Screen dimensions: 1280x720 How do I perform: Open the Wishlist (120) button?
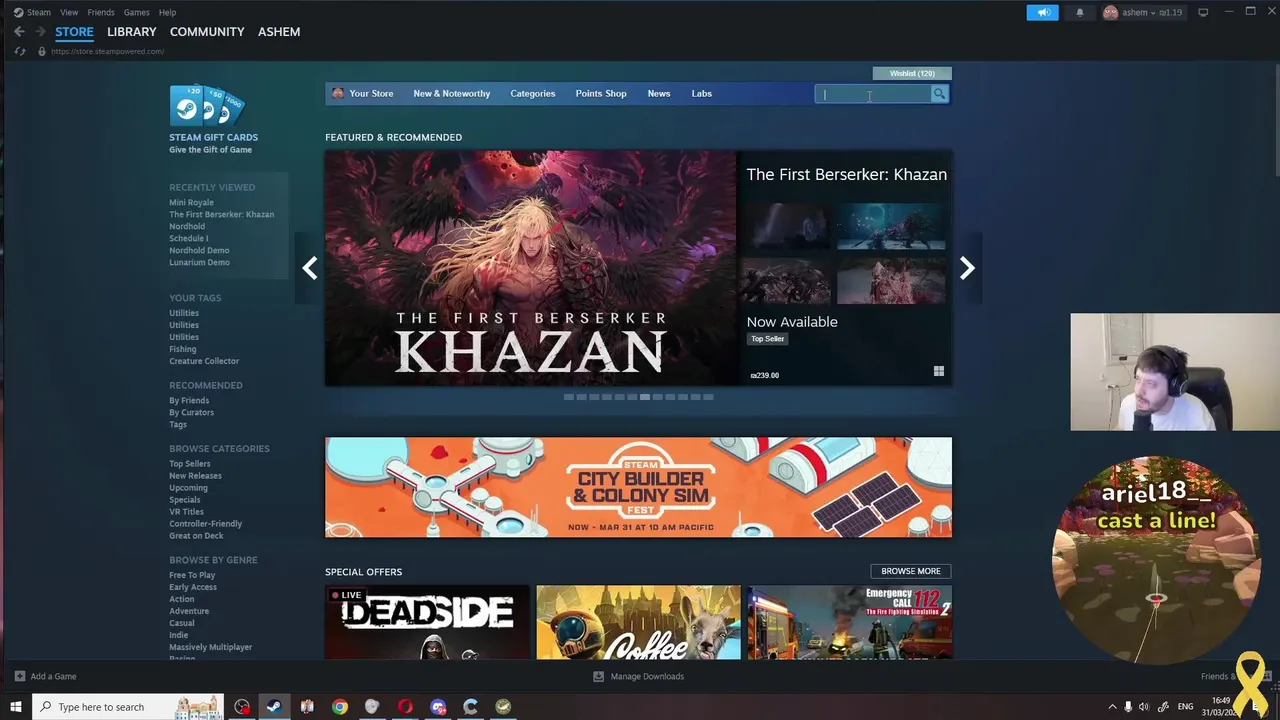(912, 73)
